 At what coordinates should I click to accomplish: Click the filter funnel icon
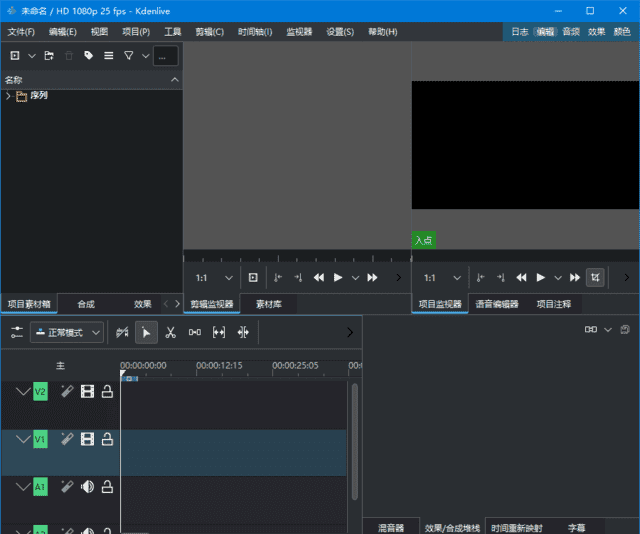click(x=129, y=56)
